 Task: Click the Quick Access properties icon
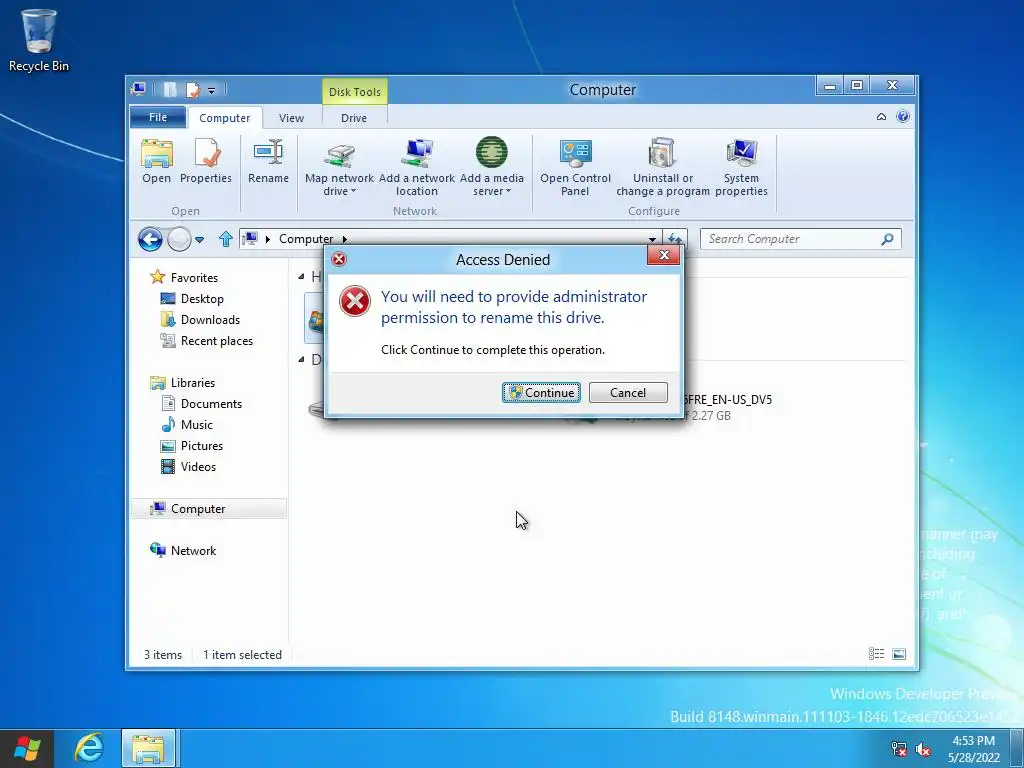pos(193,90)
